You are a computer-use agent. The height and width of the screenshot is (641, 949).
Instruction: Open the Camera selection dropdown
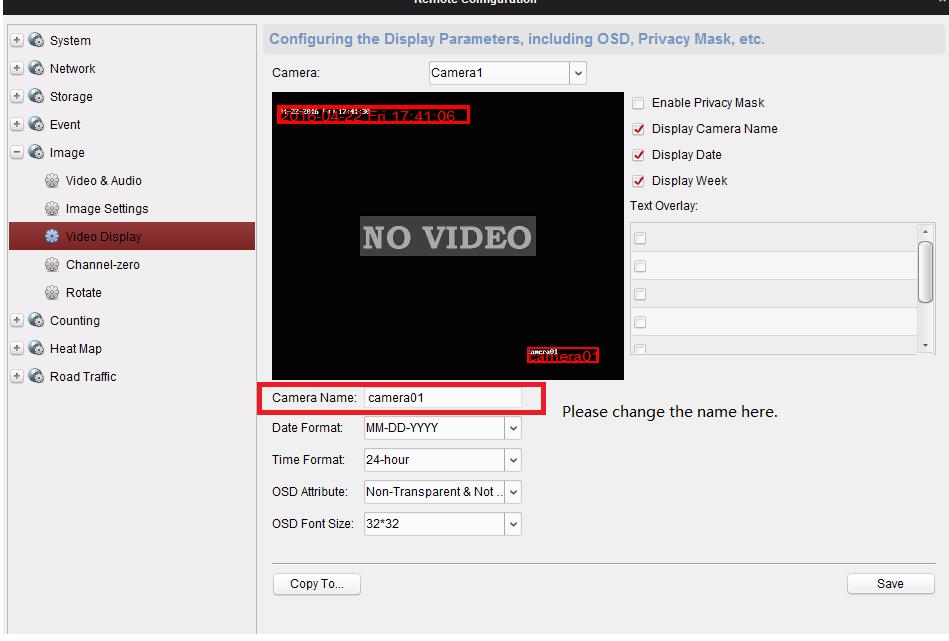tap(577, 73)
